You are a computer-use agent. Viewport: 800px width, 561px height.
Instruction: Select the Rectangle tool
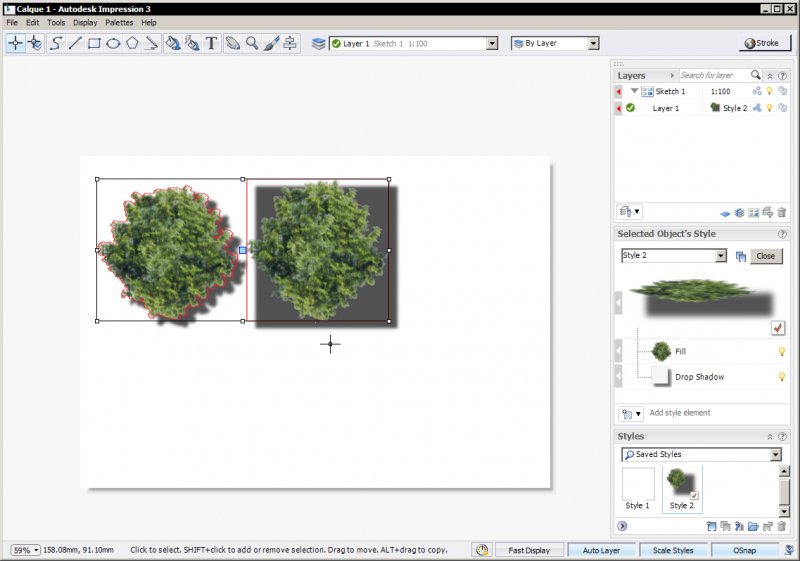point(94,43)
